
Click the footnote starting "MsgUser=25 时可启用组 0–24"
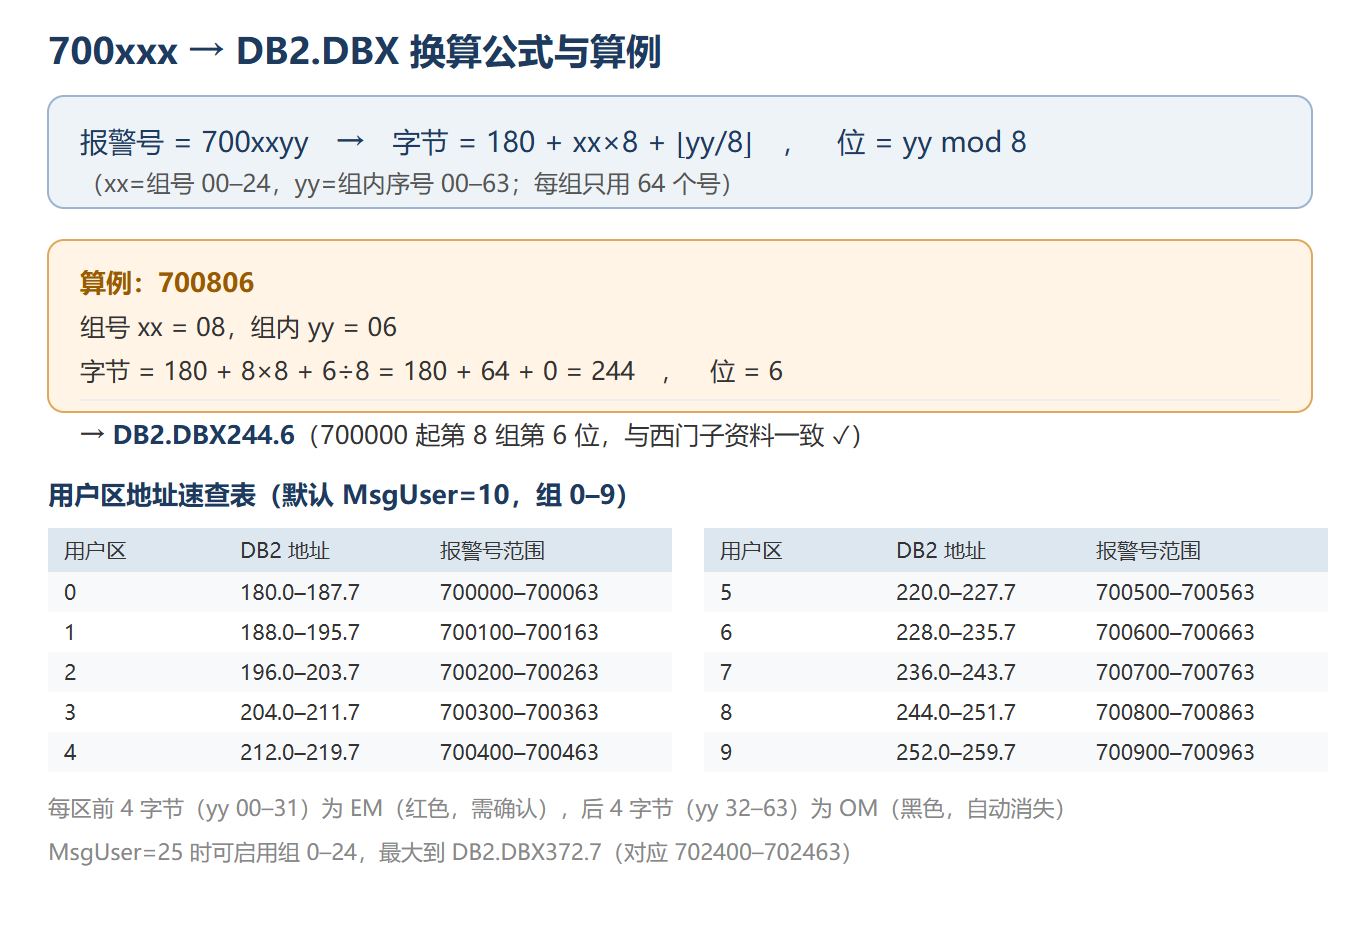click(x=450, y=852)
